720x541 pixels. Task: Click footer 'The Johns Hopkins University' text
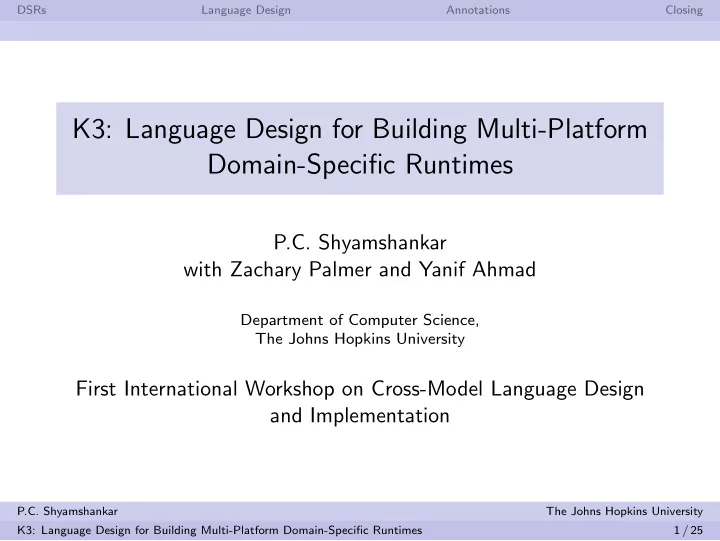click(x=624, y=511)
